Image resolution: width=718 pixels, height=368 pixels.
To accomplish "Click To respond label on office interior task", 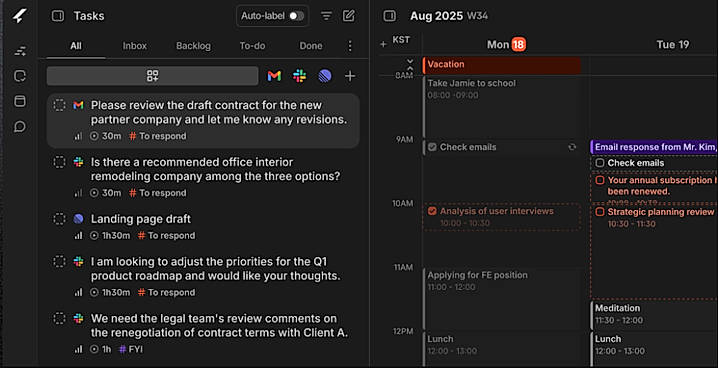I will point(158,193).
